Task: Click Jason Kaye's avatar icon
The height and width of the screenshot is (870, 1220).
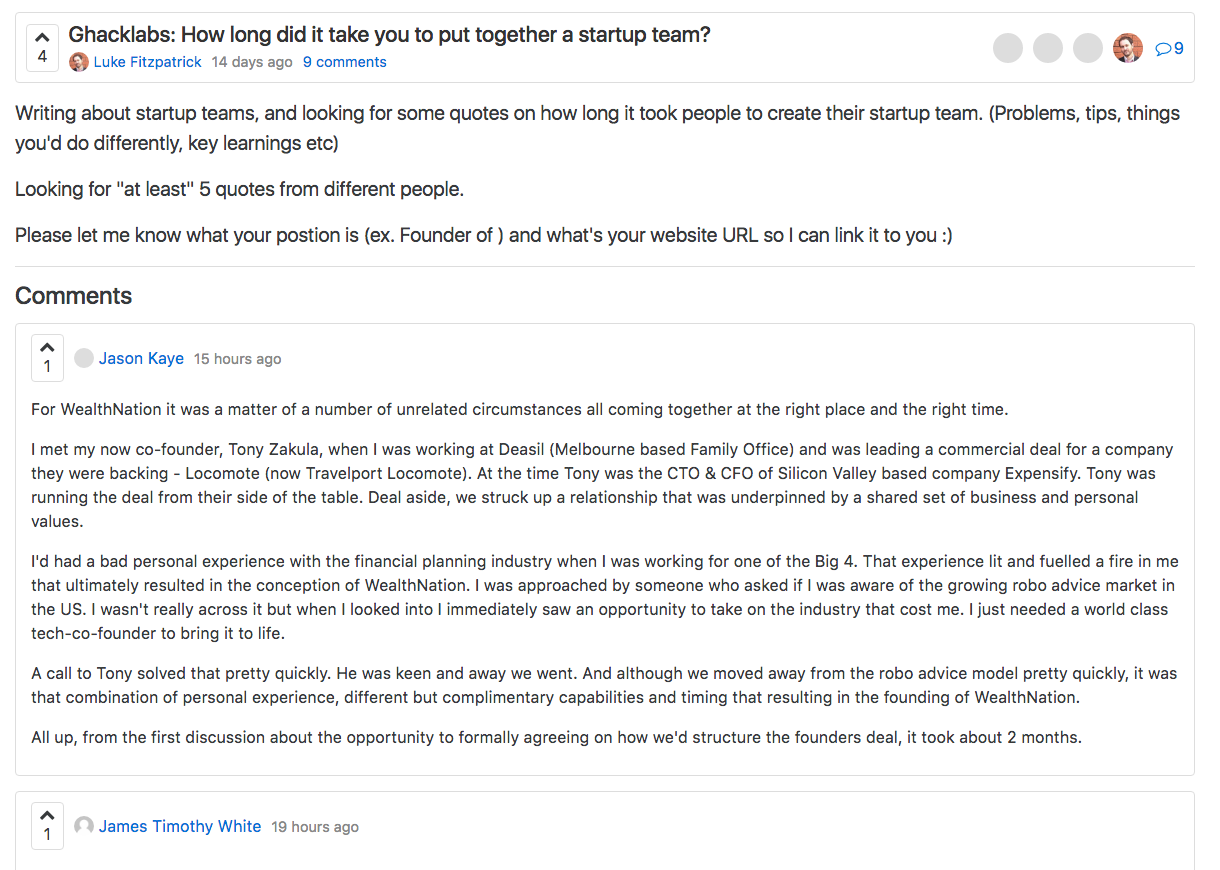Action: pyautogui.click(x=84, y=358)
